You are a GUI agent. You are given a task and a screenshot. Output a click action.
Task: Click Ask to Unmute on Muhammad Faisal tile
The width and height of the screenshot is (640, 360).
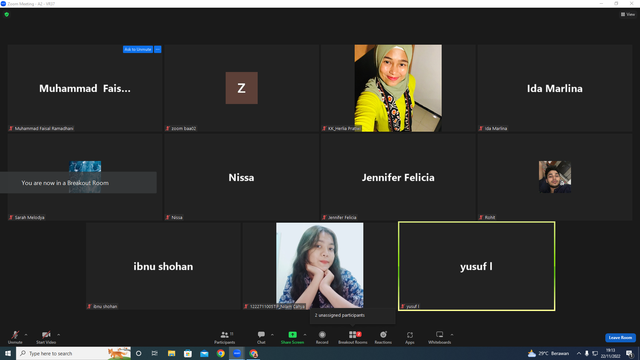pyautogui.click(x=138, y=49)
